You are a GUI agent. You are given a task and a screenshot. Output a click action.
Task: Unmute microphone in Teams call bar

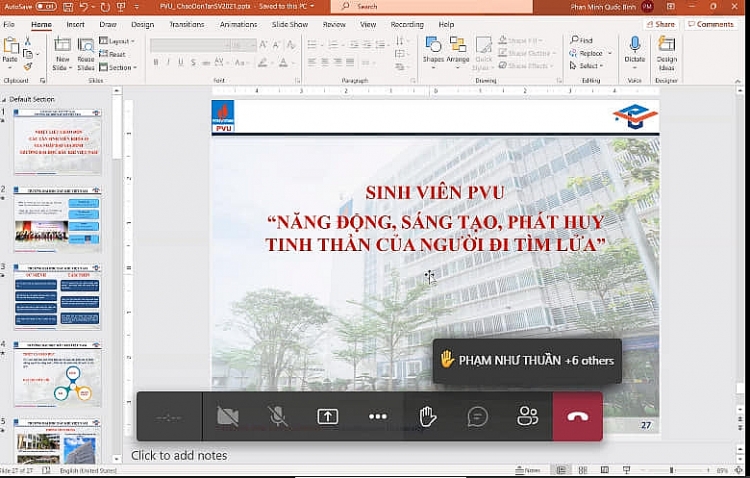pos(277,416)
